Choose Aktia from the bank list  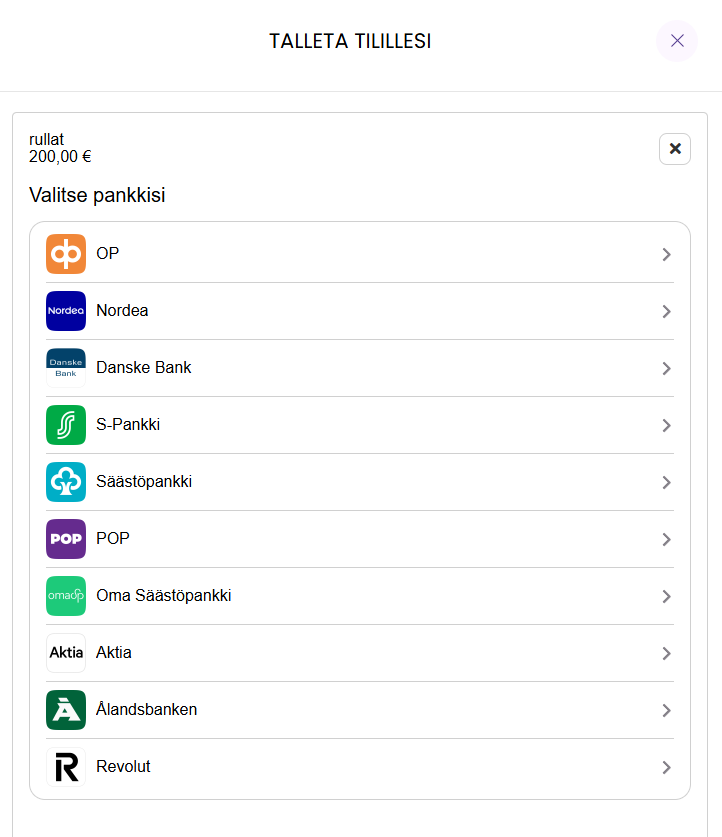point(360,653)
